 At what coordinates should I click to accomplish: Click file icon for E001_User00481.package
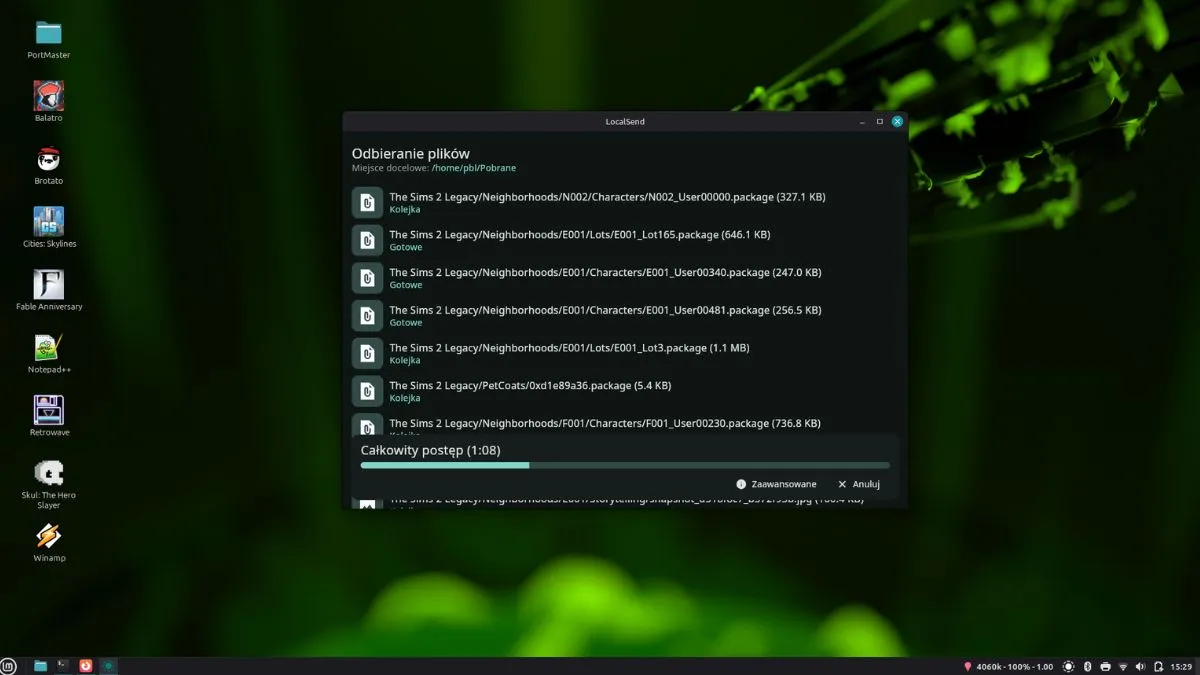click(367, 316)
